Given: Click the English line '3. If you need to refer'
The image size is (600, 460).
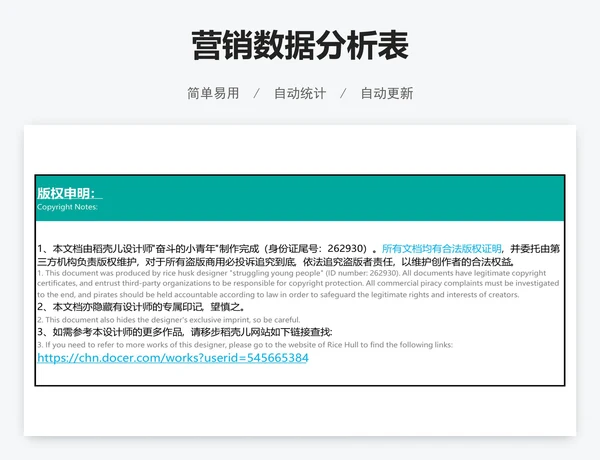Looking at the screenshot, I should [245, 344].
